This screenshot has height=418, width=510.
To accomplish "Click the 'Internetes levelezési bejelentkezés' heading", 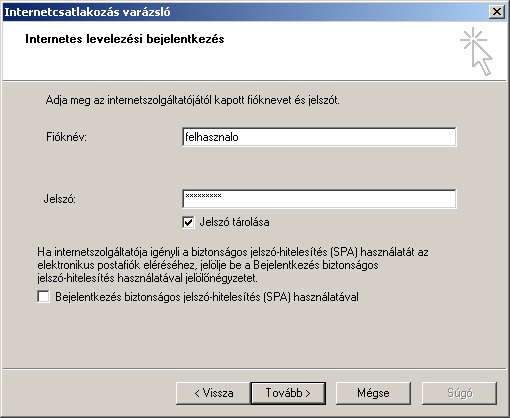I will [x=125, y=39].
